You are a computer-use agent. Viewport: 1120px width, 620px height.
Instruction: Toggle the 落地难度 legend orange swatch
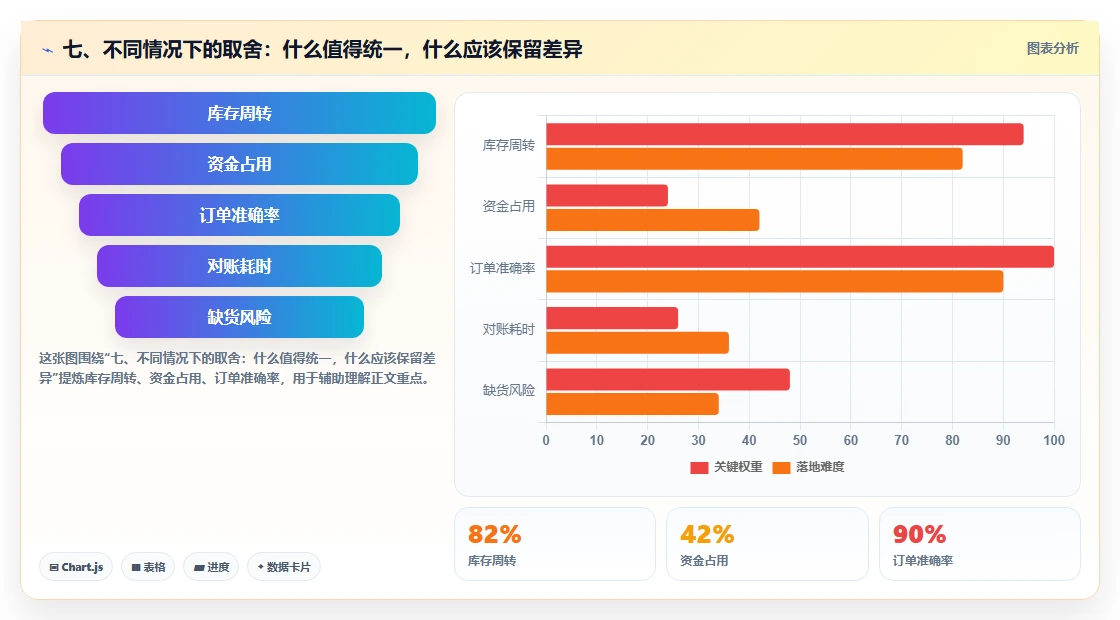click(781, 467)
